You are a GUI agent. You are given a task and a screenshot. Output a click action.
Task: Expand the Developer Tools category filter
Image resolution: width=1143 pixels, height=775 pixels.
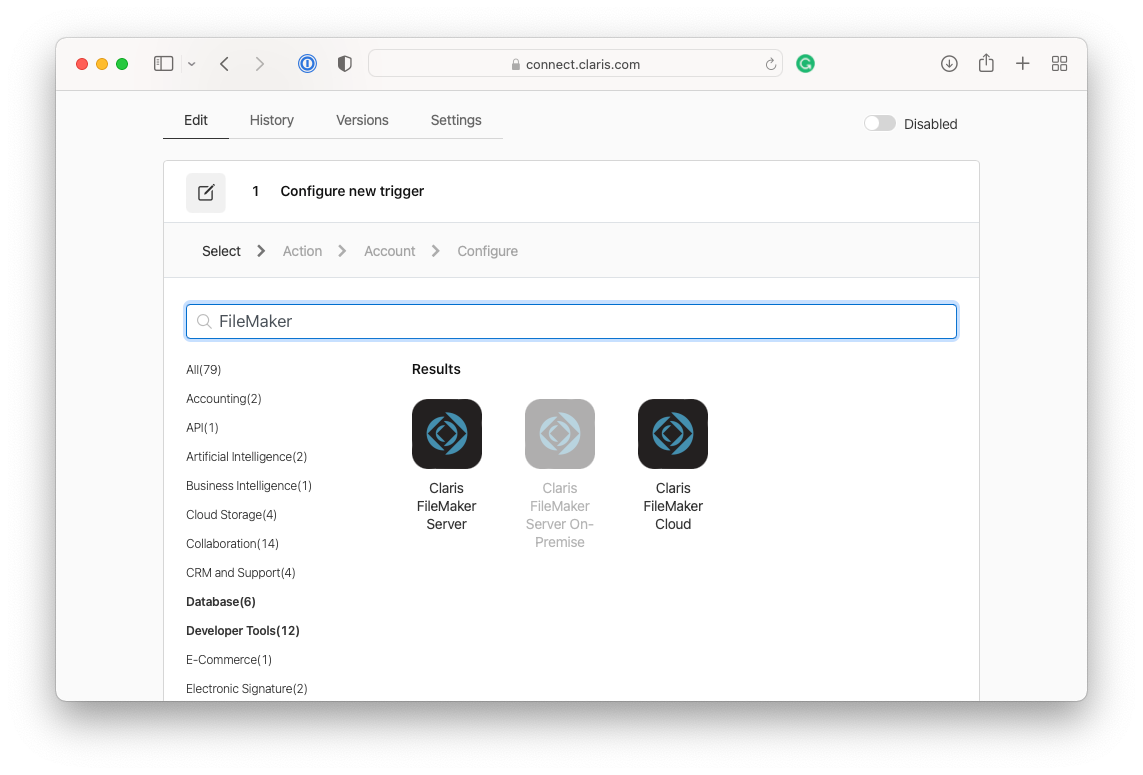[242, 630]
